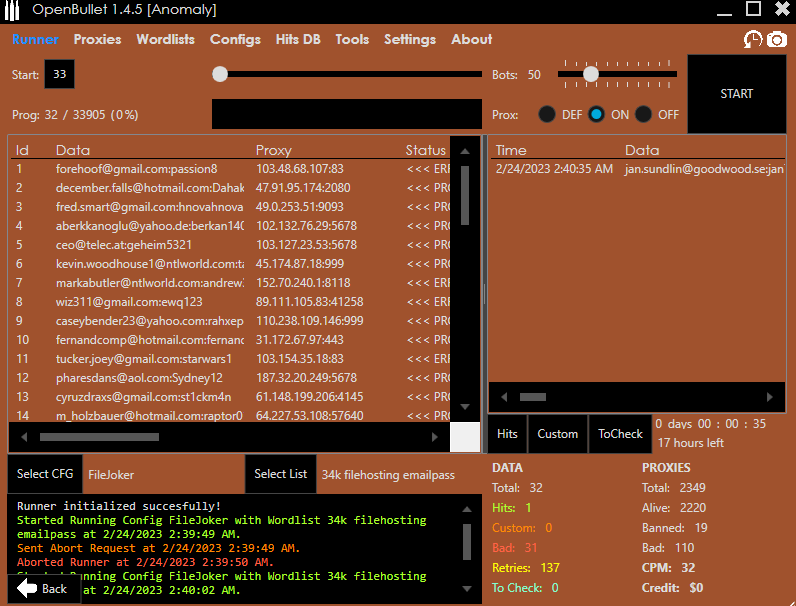Open the Hits DB menu

click(x=298, y=40)
